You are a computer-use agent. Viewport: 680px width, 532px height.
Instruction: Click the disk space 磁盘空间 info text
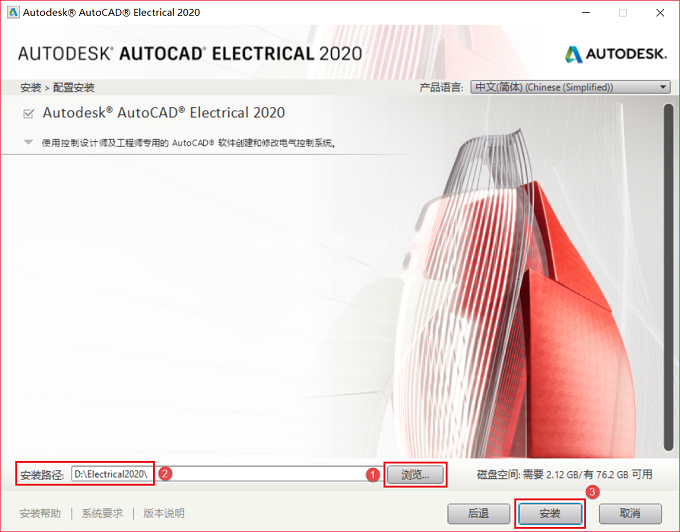[565, 474]
